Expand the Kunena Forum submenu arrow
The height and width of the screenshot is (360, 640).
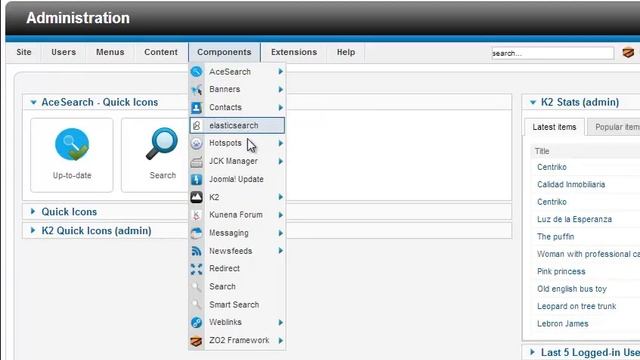point(281,215)
